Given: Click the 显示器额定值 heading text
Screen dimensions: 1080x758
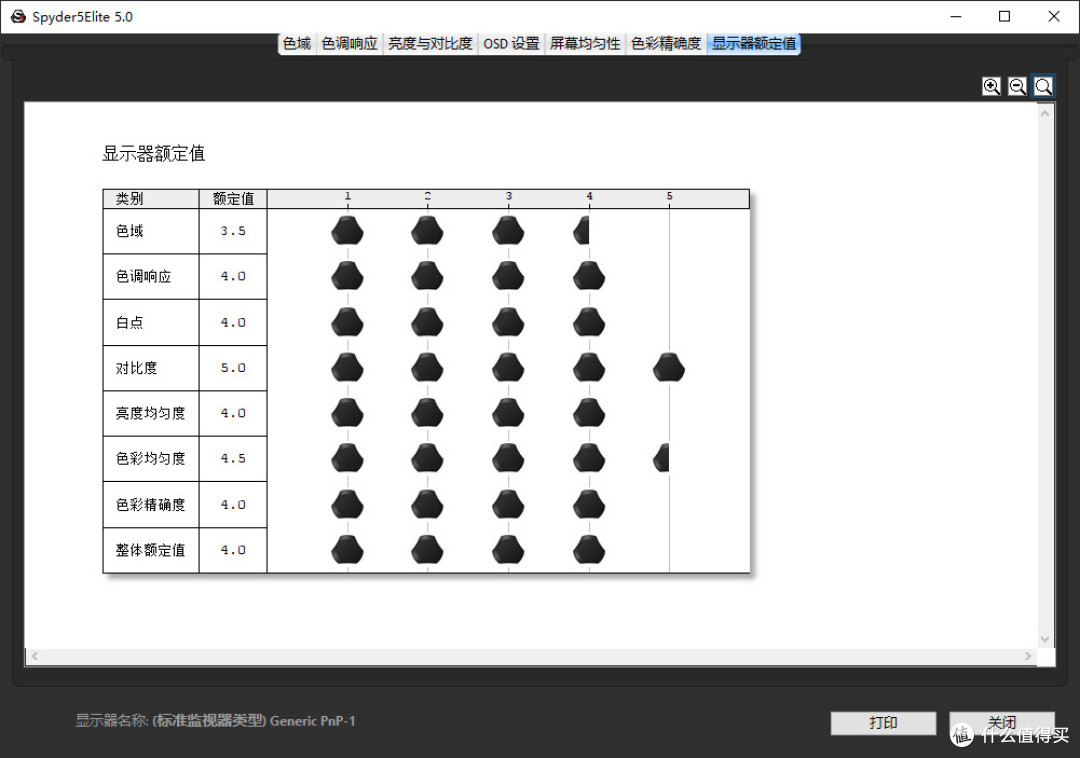Looking at the screenshot, I should [x=154, y=154].
